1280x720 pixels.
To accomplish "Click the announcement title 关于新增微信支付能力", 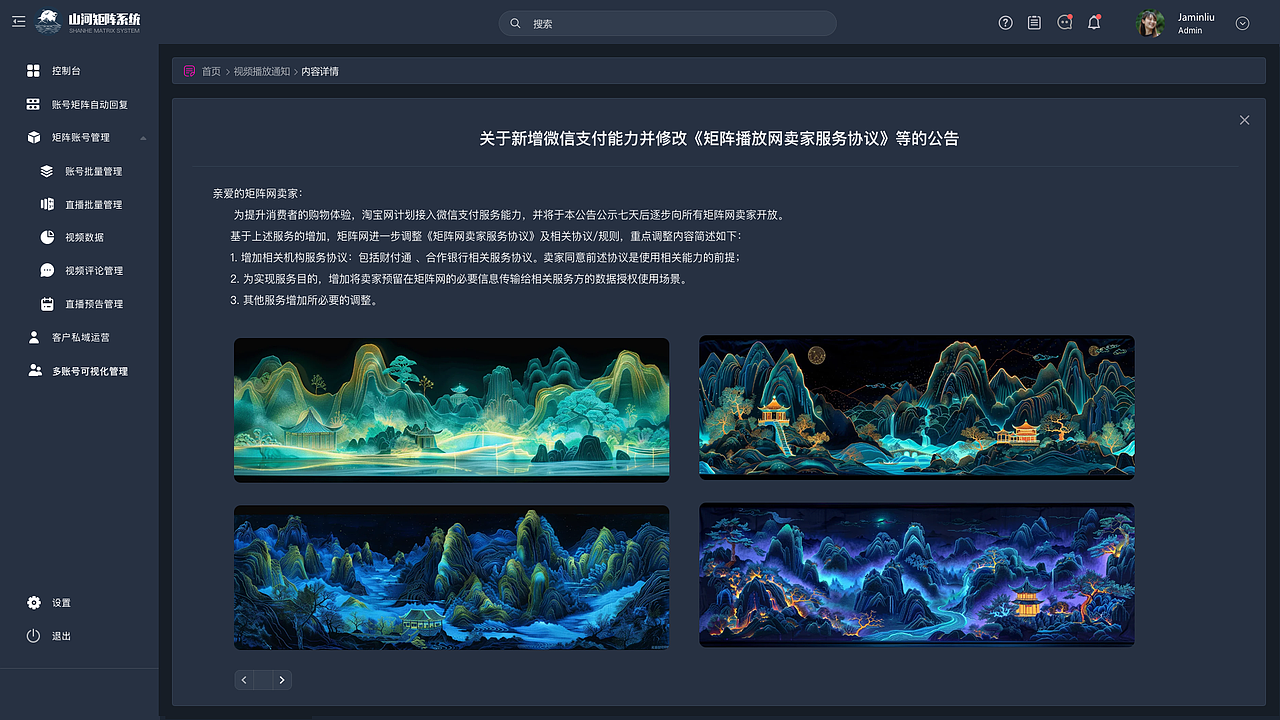I will pos(719,138).
